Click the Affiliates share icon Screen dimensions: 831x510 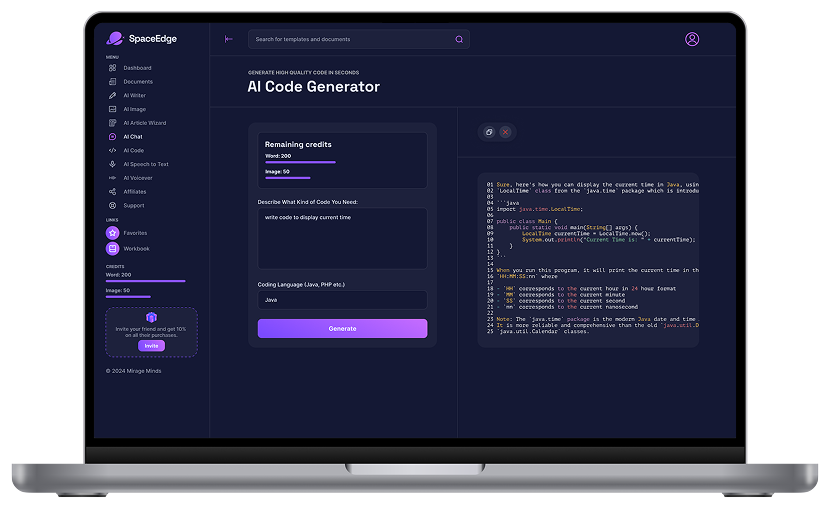tap(112, 192)
